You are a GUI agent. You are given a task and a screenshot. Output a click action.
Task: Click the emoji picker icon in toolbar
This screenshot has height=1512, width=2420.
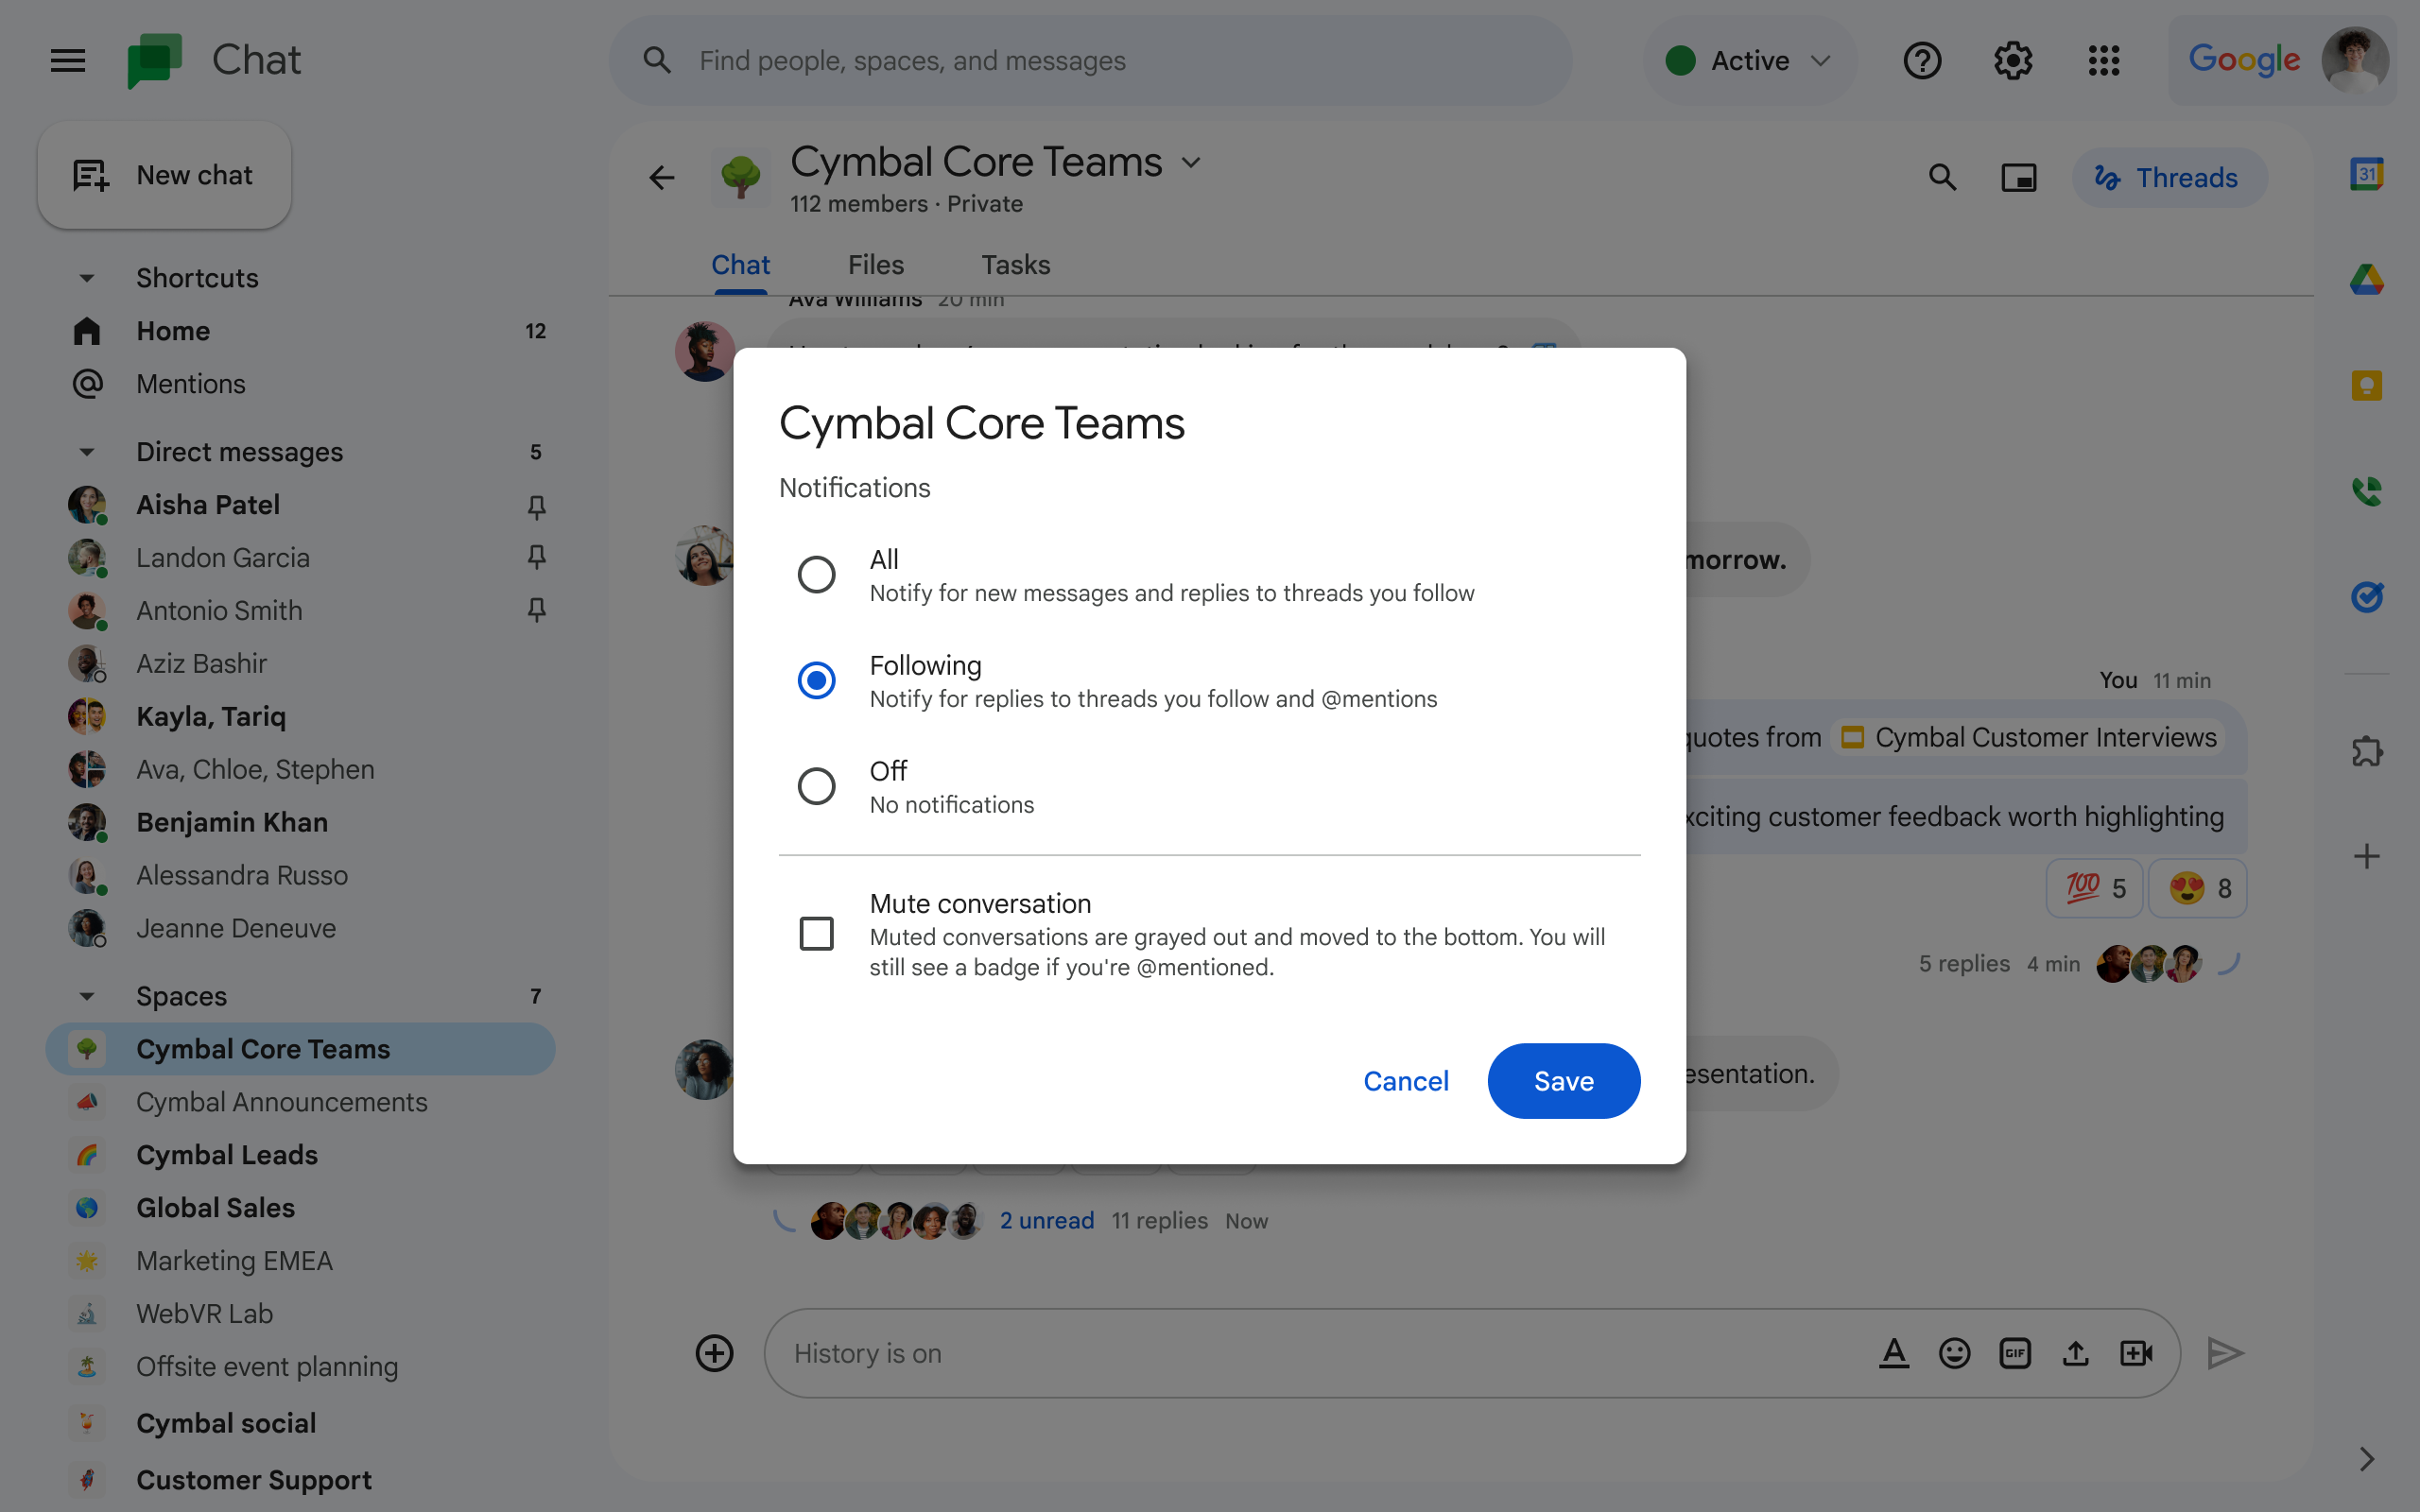coord(1955,1353)
